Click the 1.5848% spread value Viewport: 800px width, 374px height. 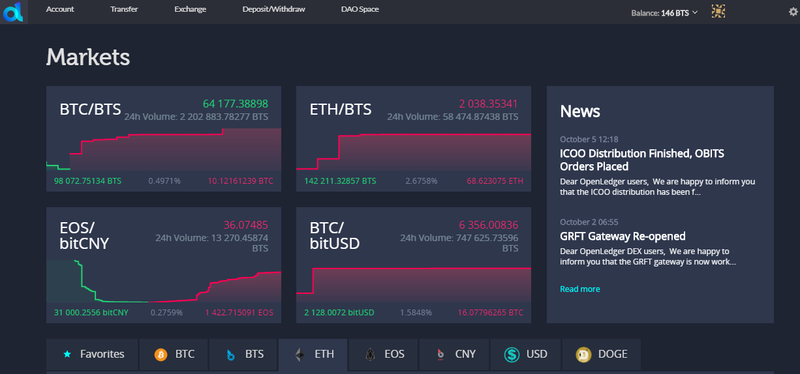[416, 312]
